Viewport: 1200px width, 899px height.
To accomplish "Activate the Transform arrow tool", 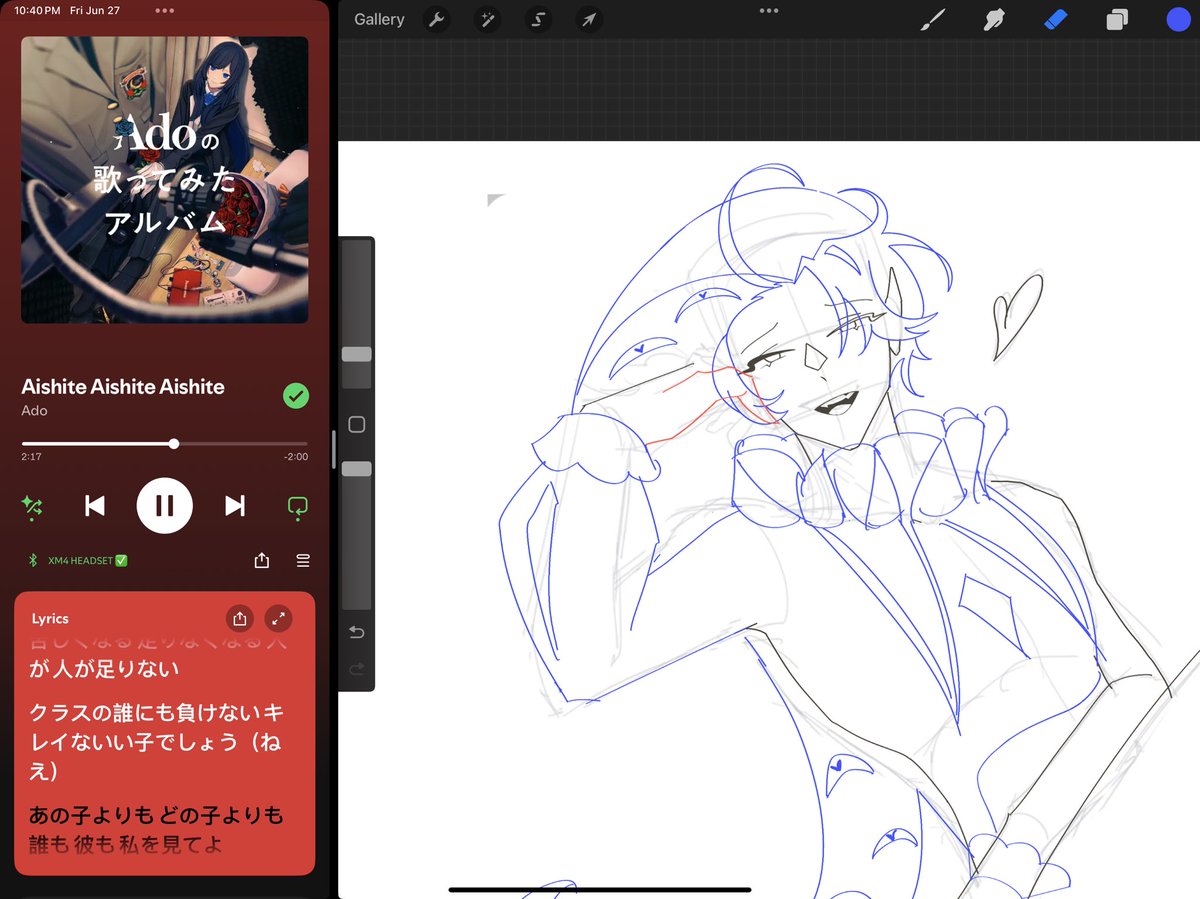I will (589, 19).
